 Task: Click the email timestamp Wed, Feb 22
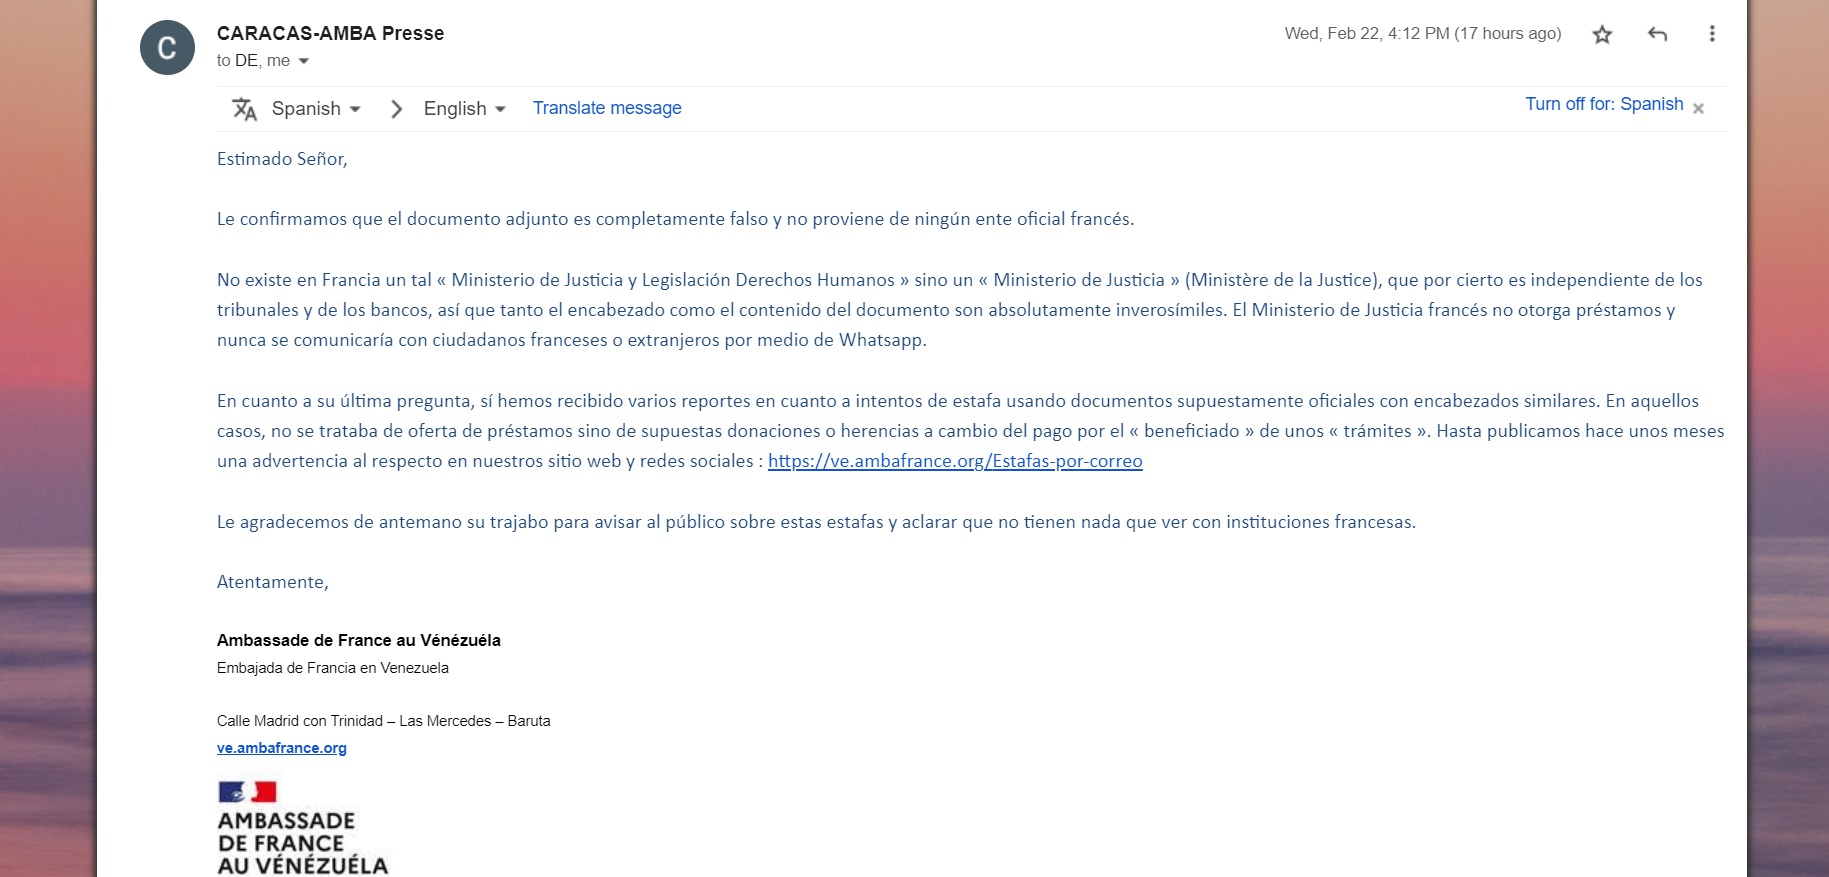(1423, 33)
